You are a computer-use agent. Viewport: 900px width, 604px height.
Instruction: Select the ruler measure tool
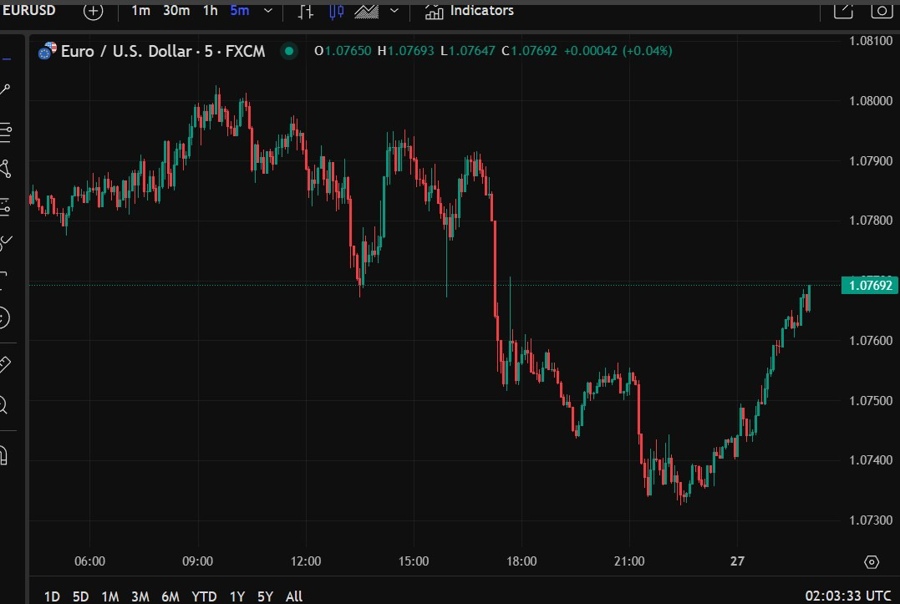pyautogui.click(x=5, y=364)
